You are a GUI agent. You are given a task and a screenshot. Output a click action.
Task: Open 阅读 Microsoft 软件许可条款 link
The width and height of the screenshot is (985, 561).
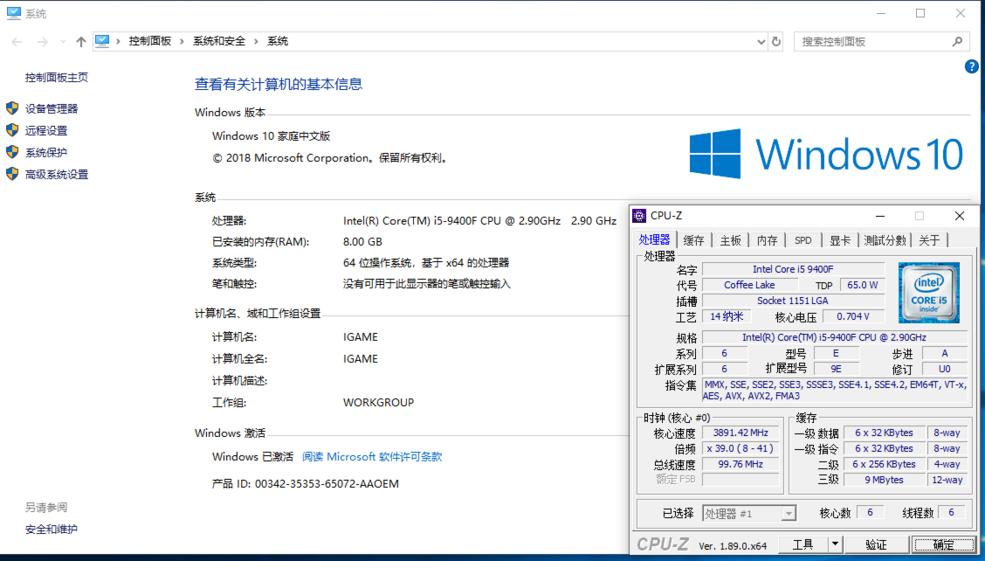pos(373,457)
